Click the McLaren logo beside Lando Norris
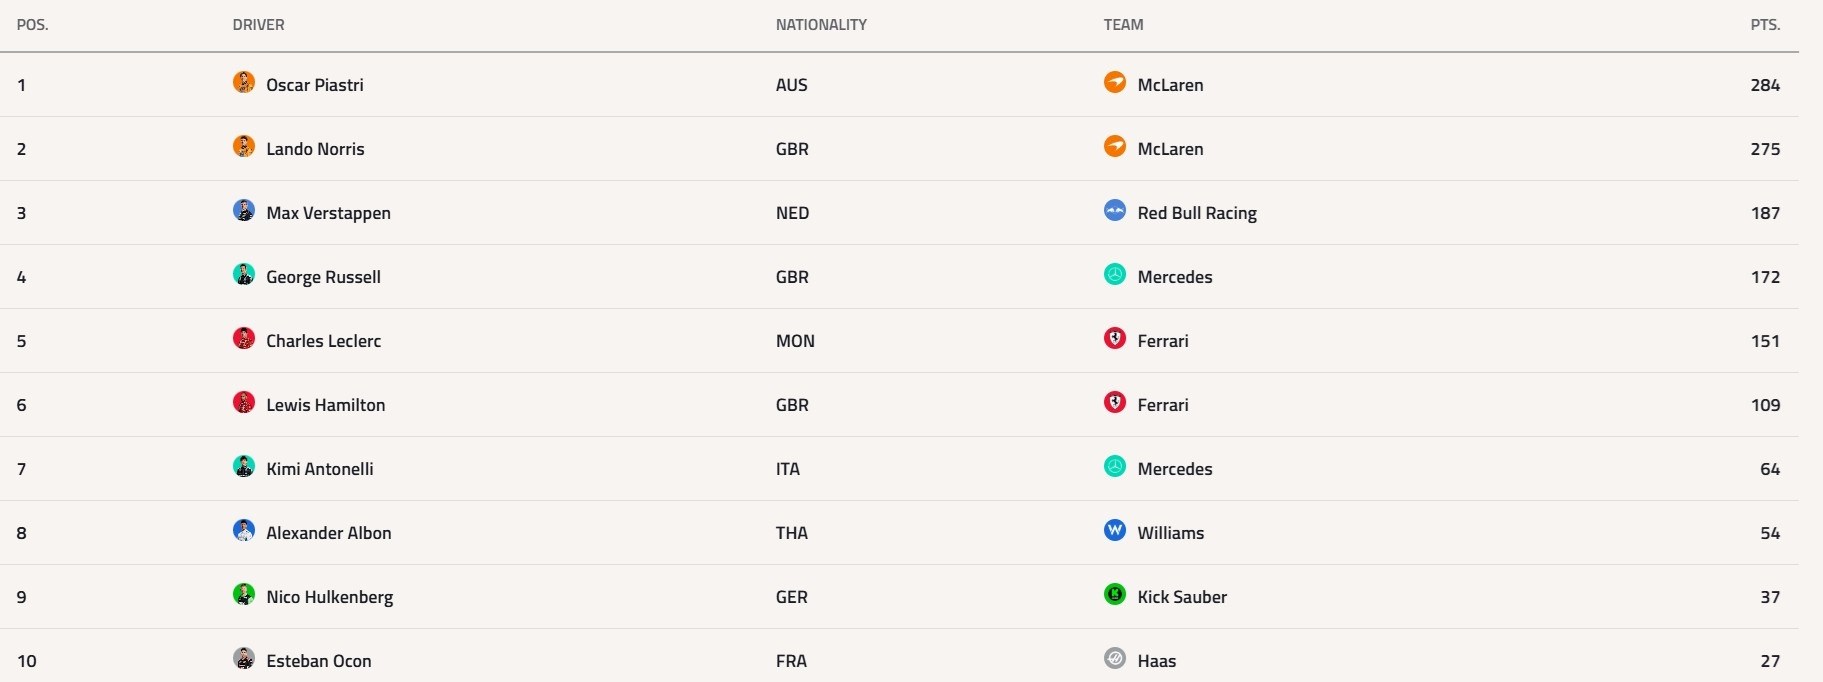The width and height of the screenshot is (1823, 682). (x=1115, y=146)
